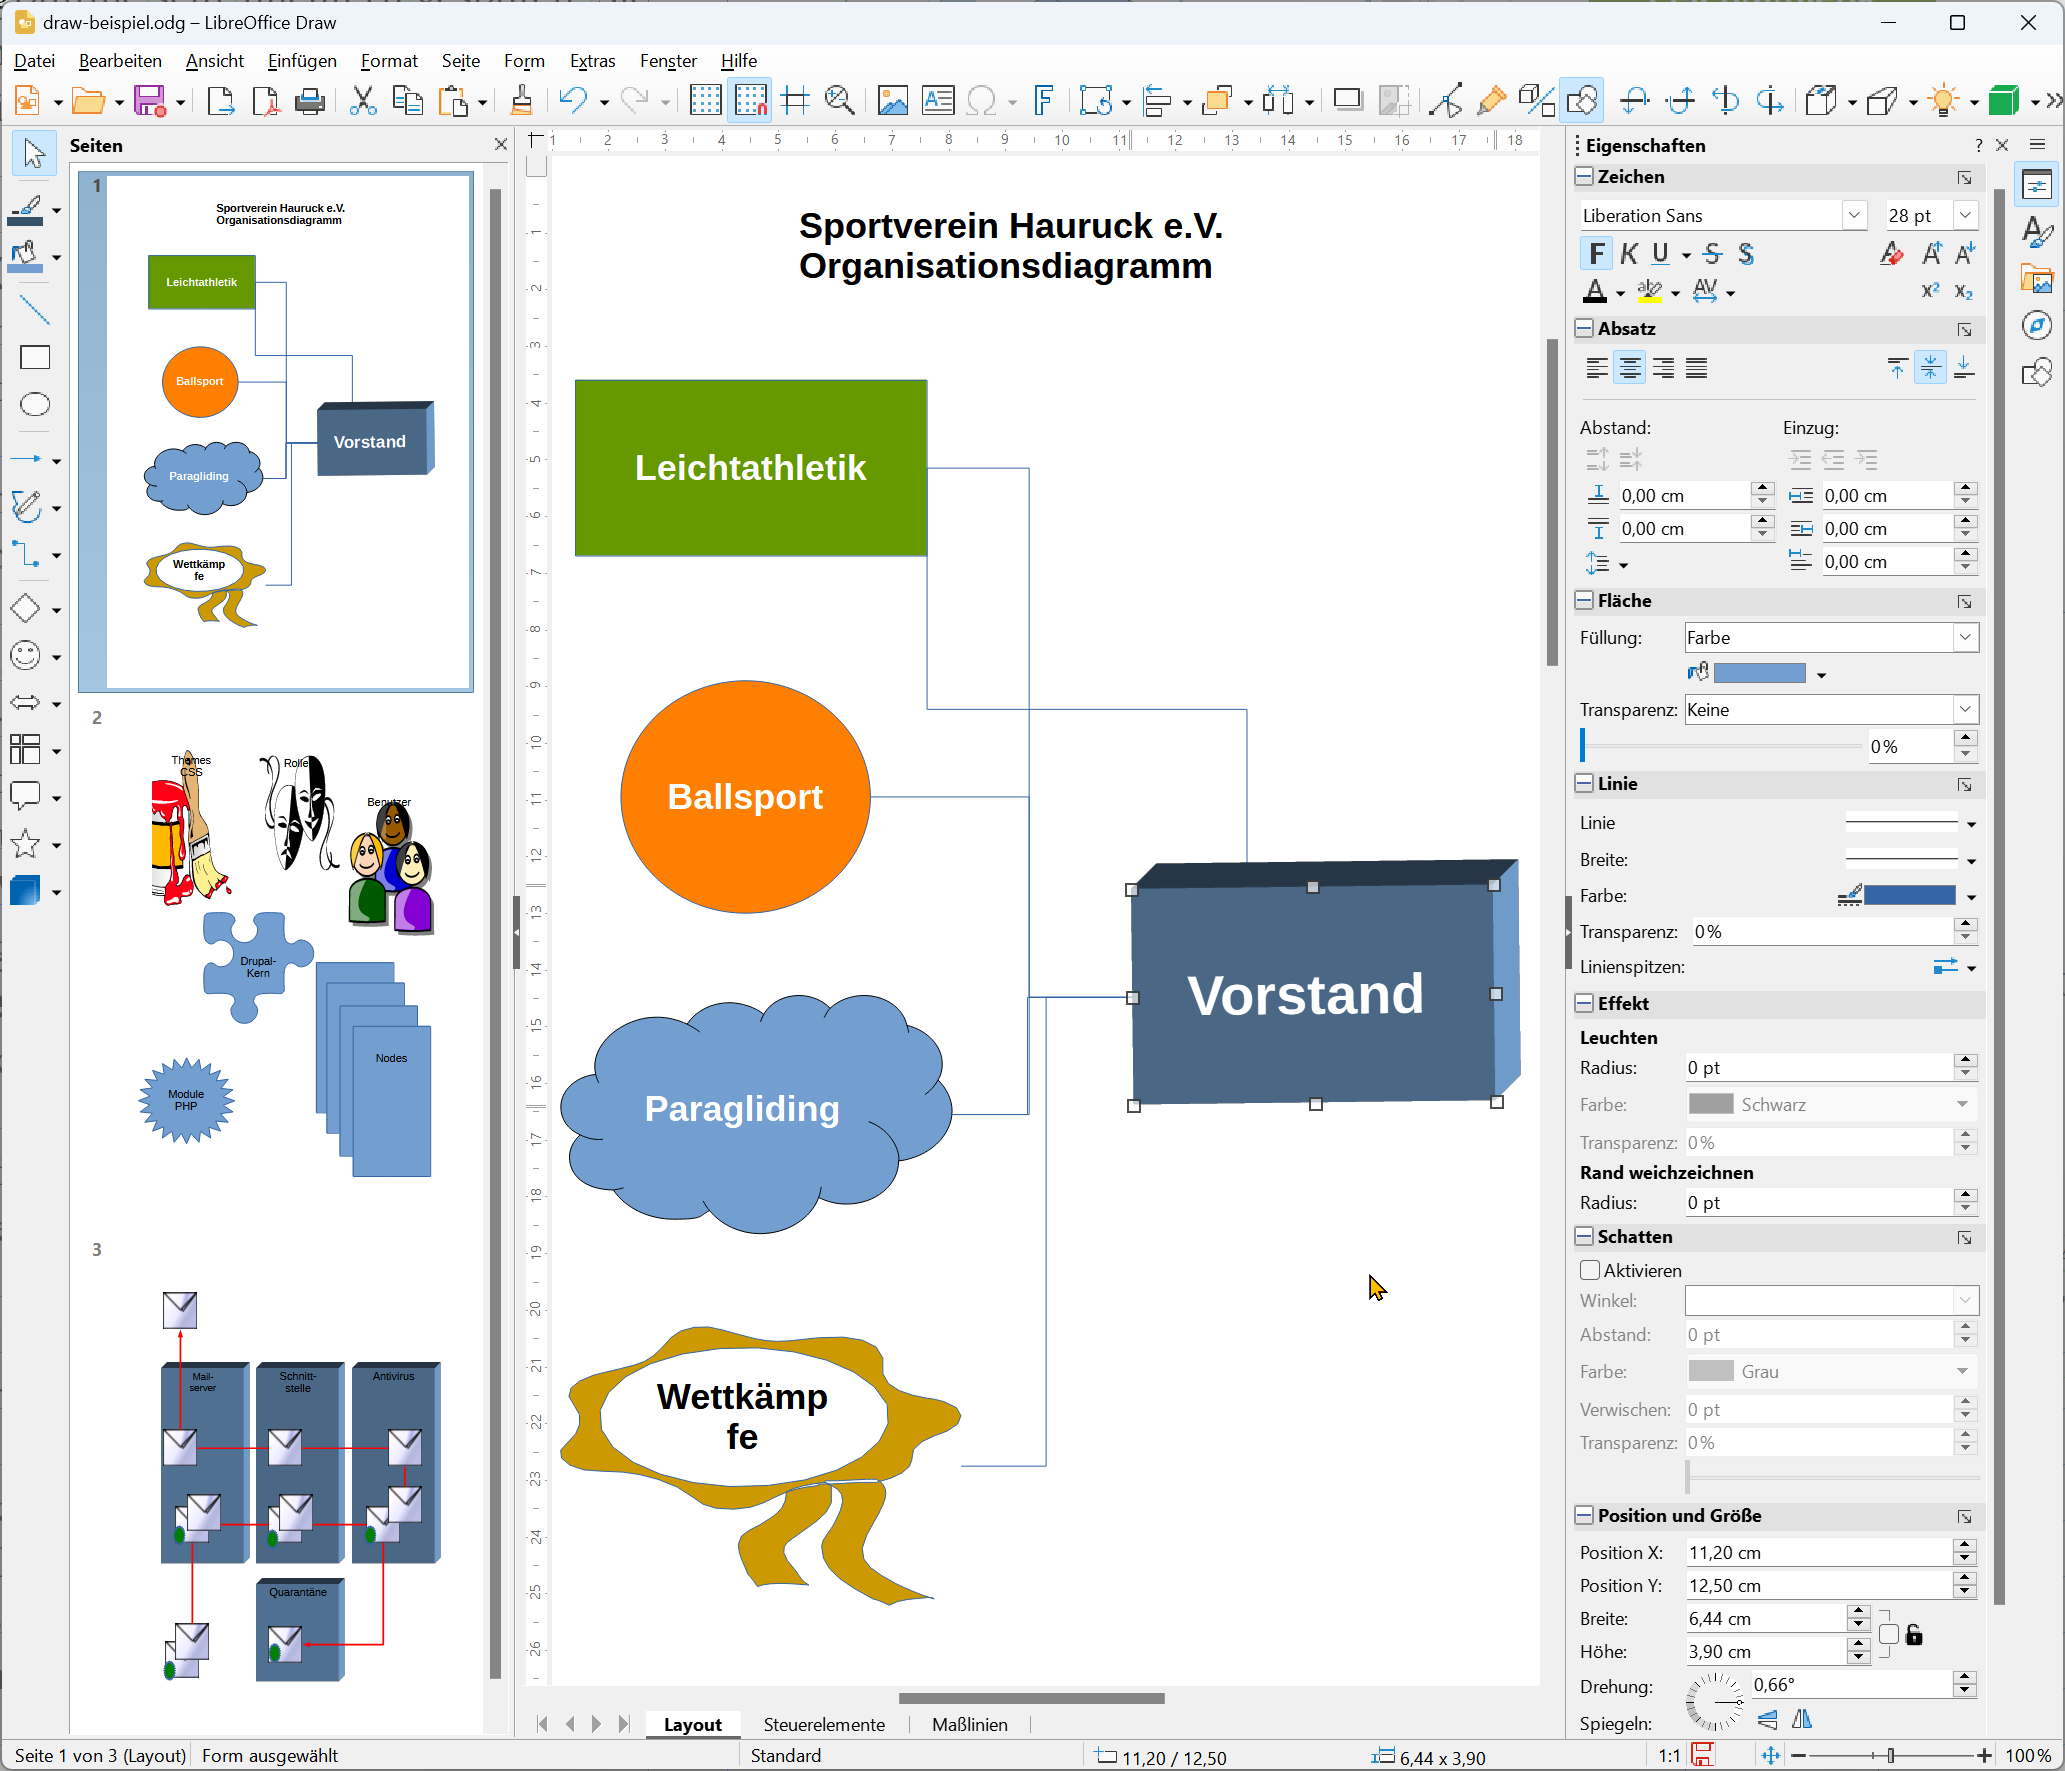Viewport: 2065px width, 1771px height.
Task: Click the Insert Fontwork text icon
Action: 1043,101
